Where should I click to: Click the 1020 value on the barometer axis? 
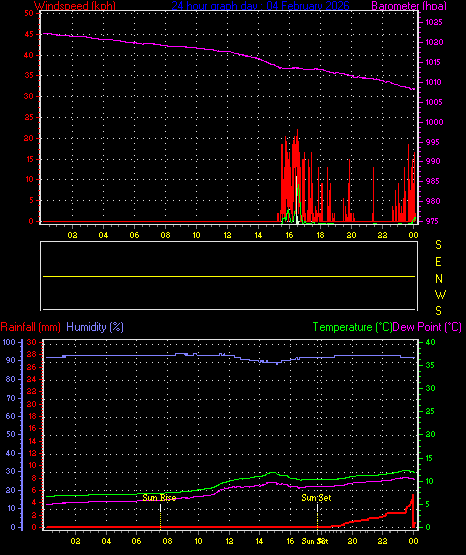(434, 42)
